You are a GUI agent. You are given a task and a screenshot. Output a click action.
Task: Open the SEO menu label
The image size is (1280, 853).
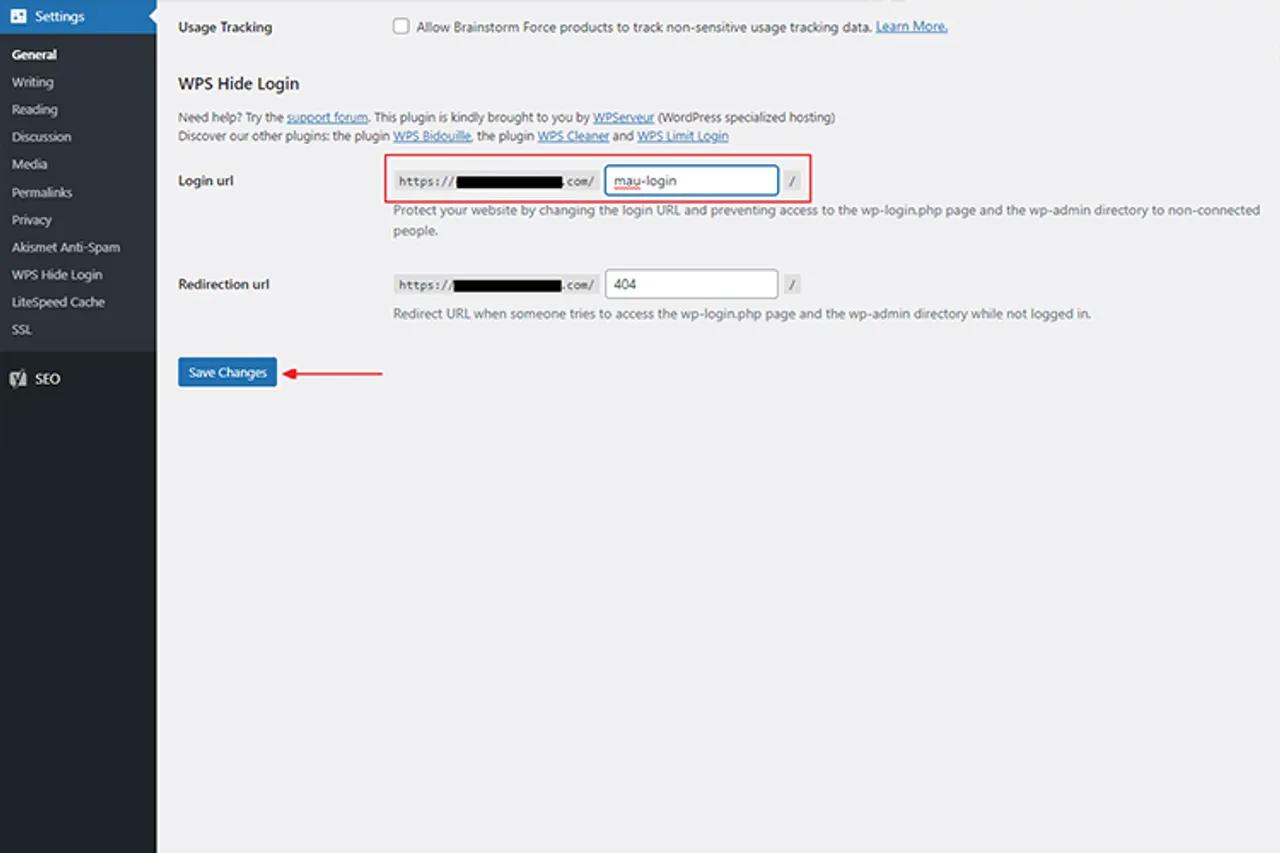coord(48,379)
